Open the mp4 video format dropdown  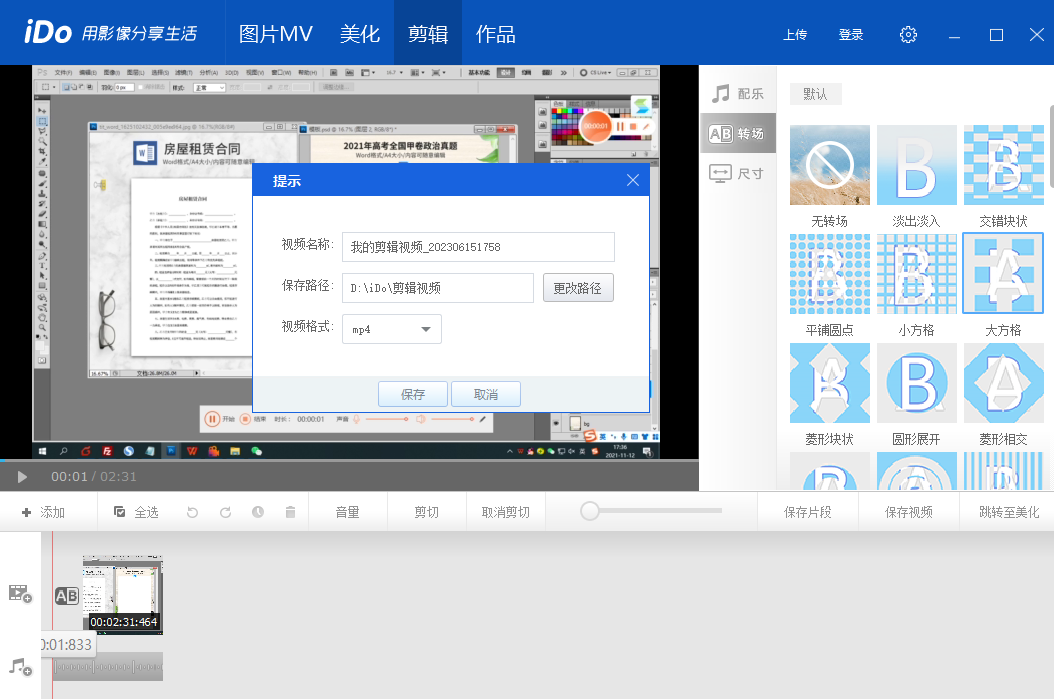coord(391,329)
